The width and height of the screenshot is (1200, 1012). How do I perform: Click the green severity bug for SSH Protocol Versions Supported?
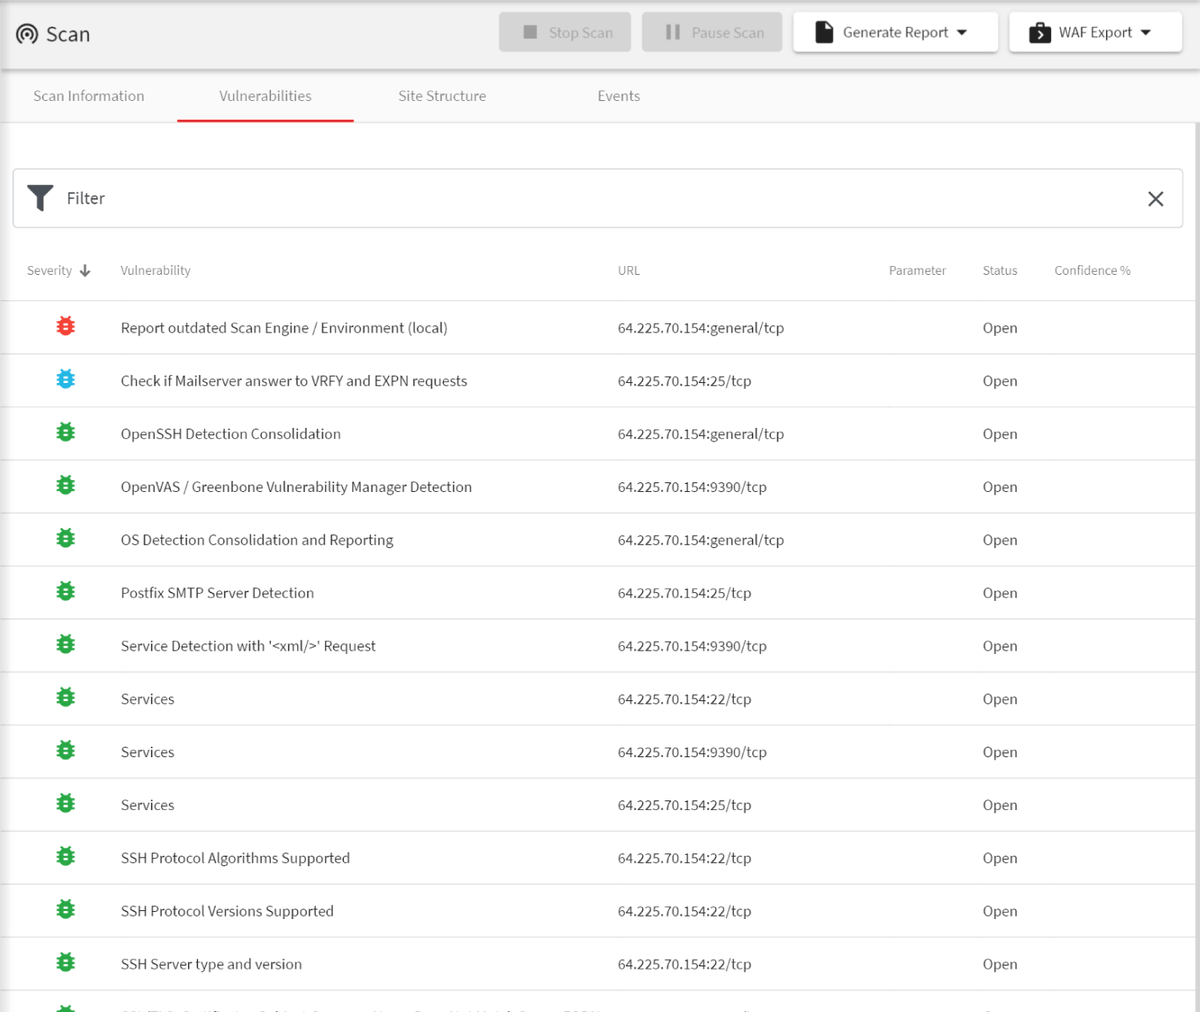[66, 909]
